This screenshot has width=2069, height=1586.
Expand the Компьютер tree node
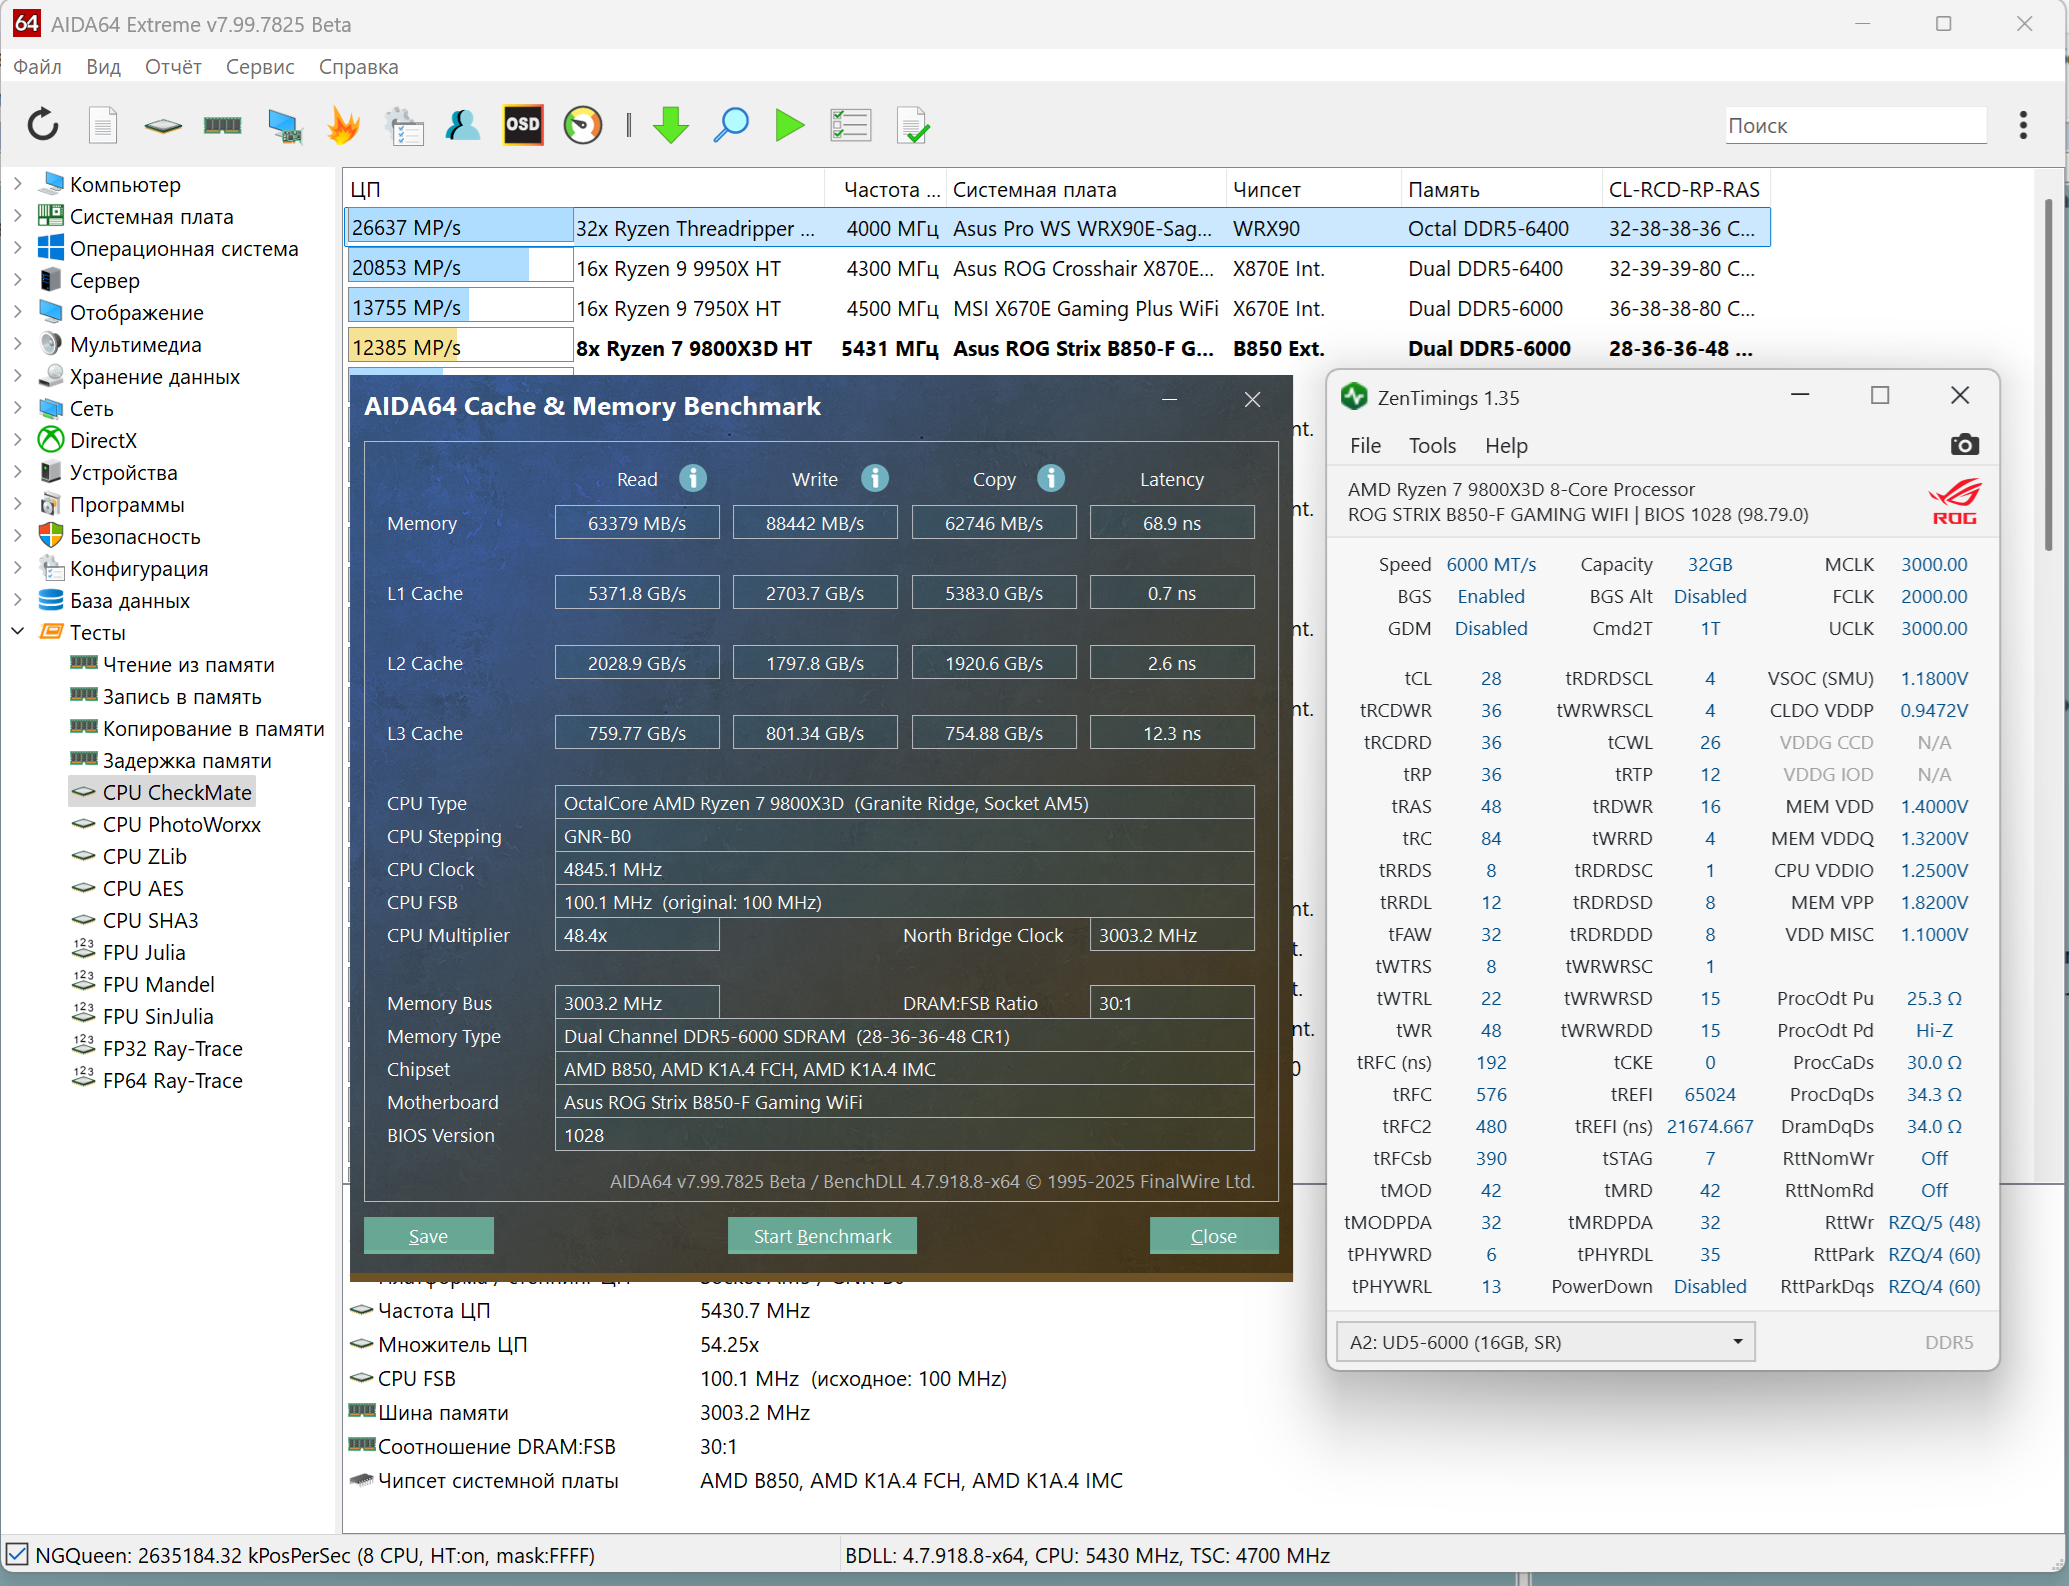pos(18,184)
